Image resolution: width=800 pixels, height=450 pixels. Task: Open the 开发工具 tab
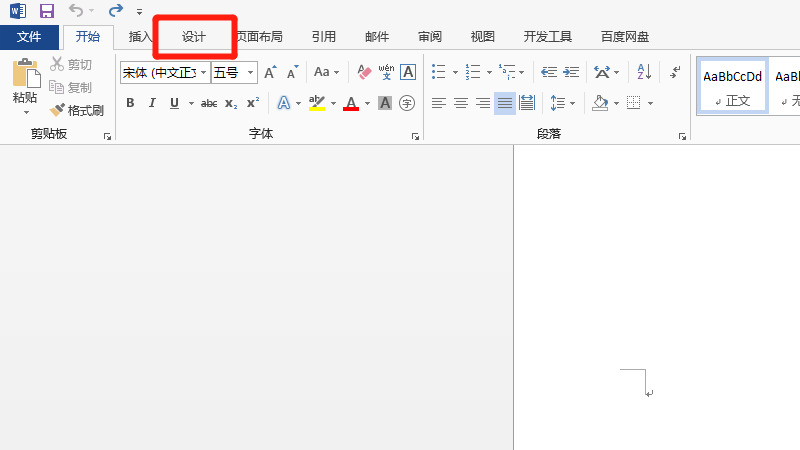click(x=547, y=37)
